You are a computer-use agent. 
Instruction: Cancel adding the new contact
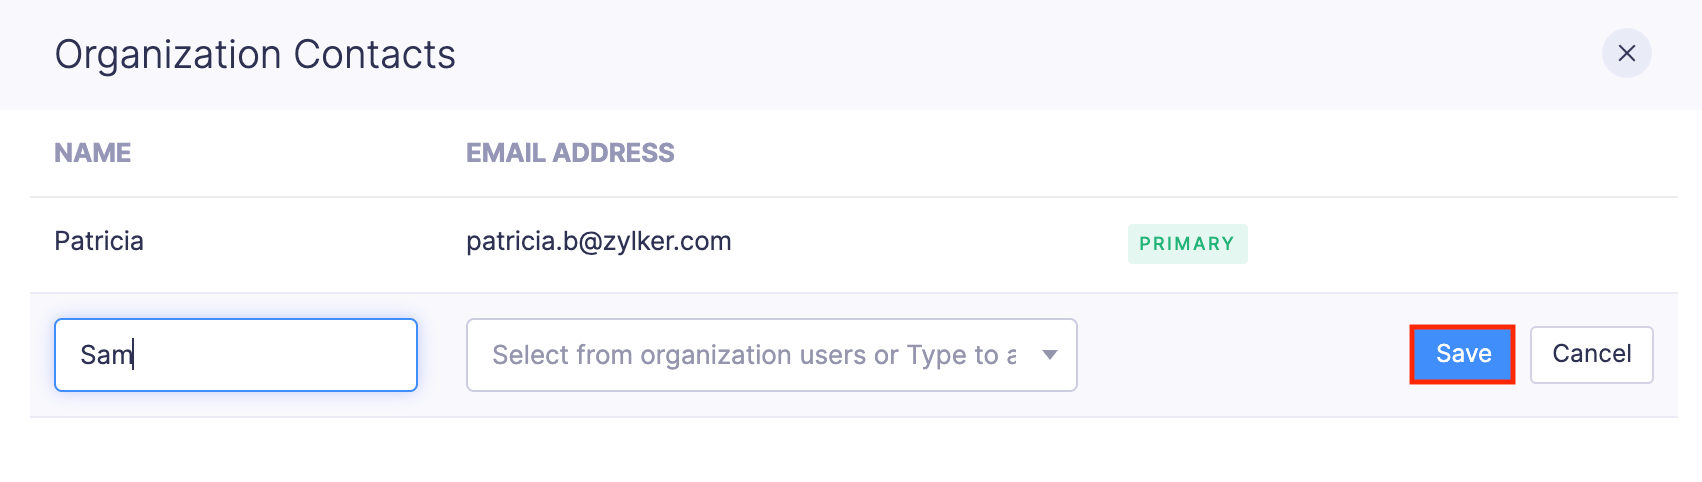pos(1591,354)
